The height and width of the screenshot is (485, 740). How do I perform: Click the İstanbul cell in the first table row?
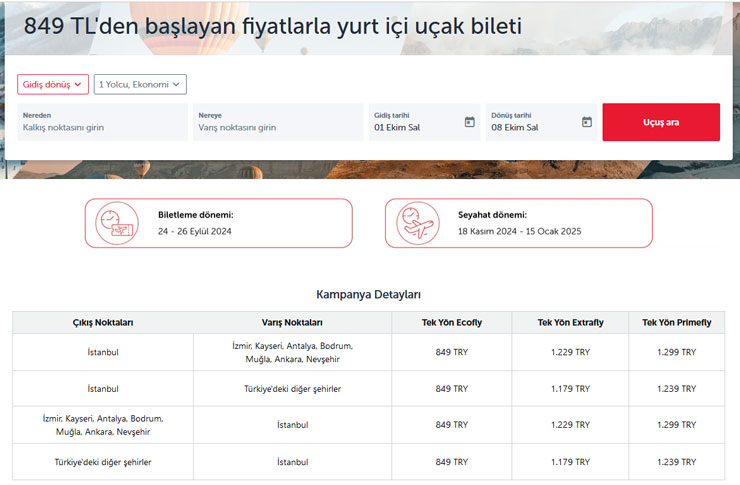103,352
